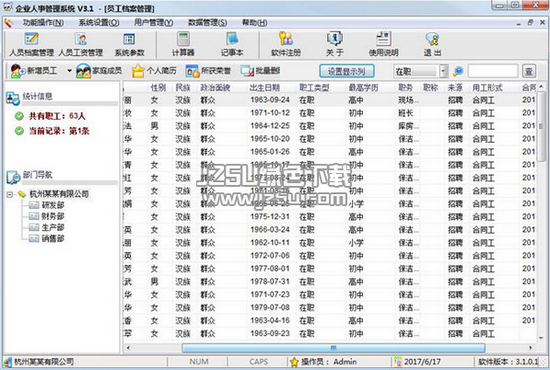
Task: Open dropdown arrow next to 新增员工
Action: pyautogui.click(x=69, y=71)
